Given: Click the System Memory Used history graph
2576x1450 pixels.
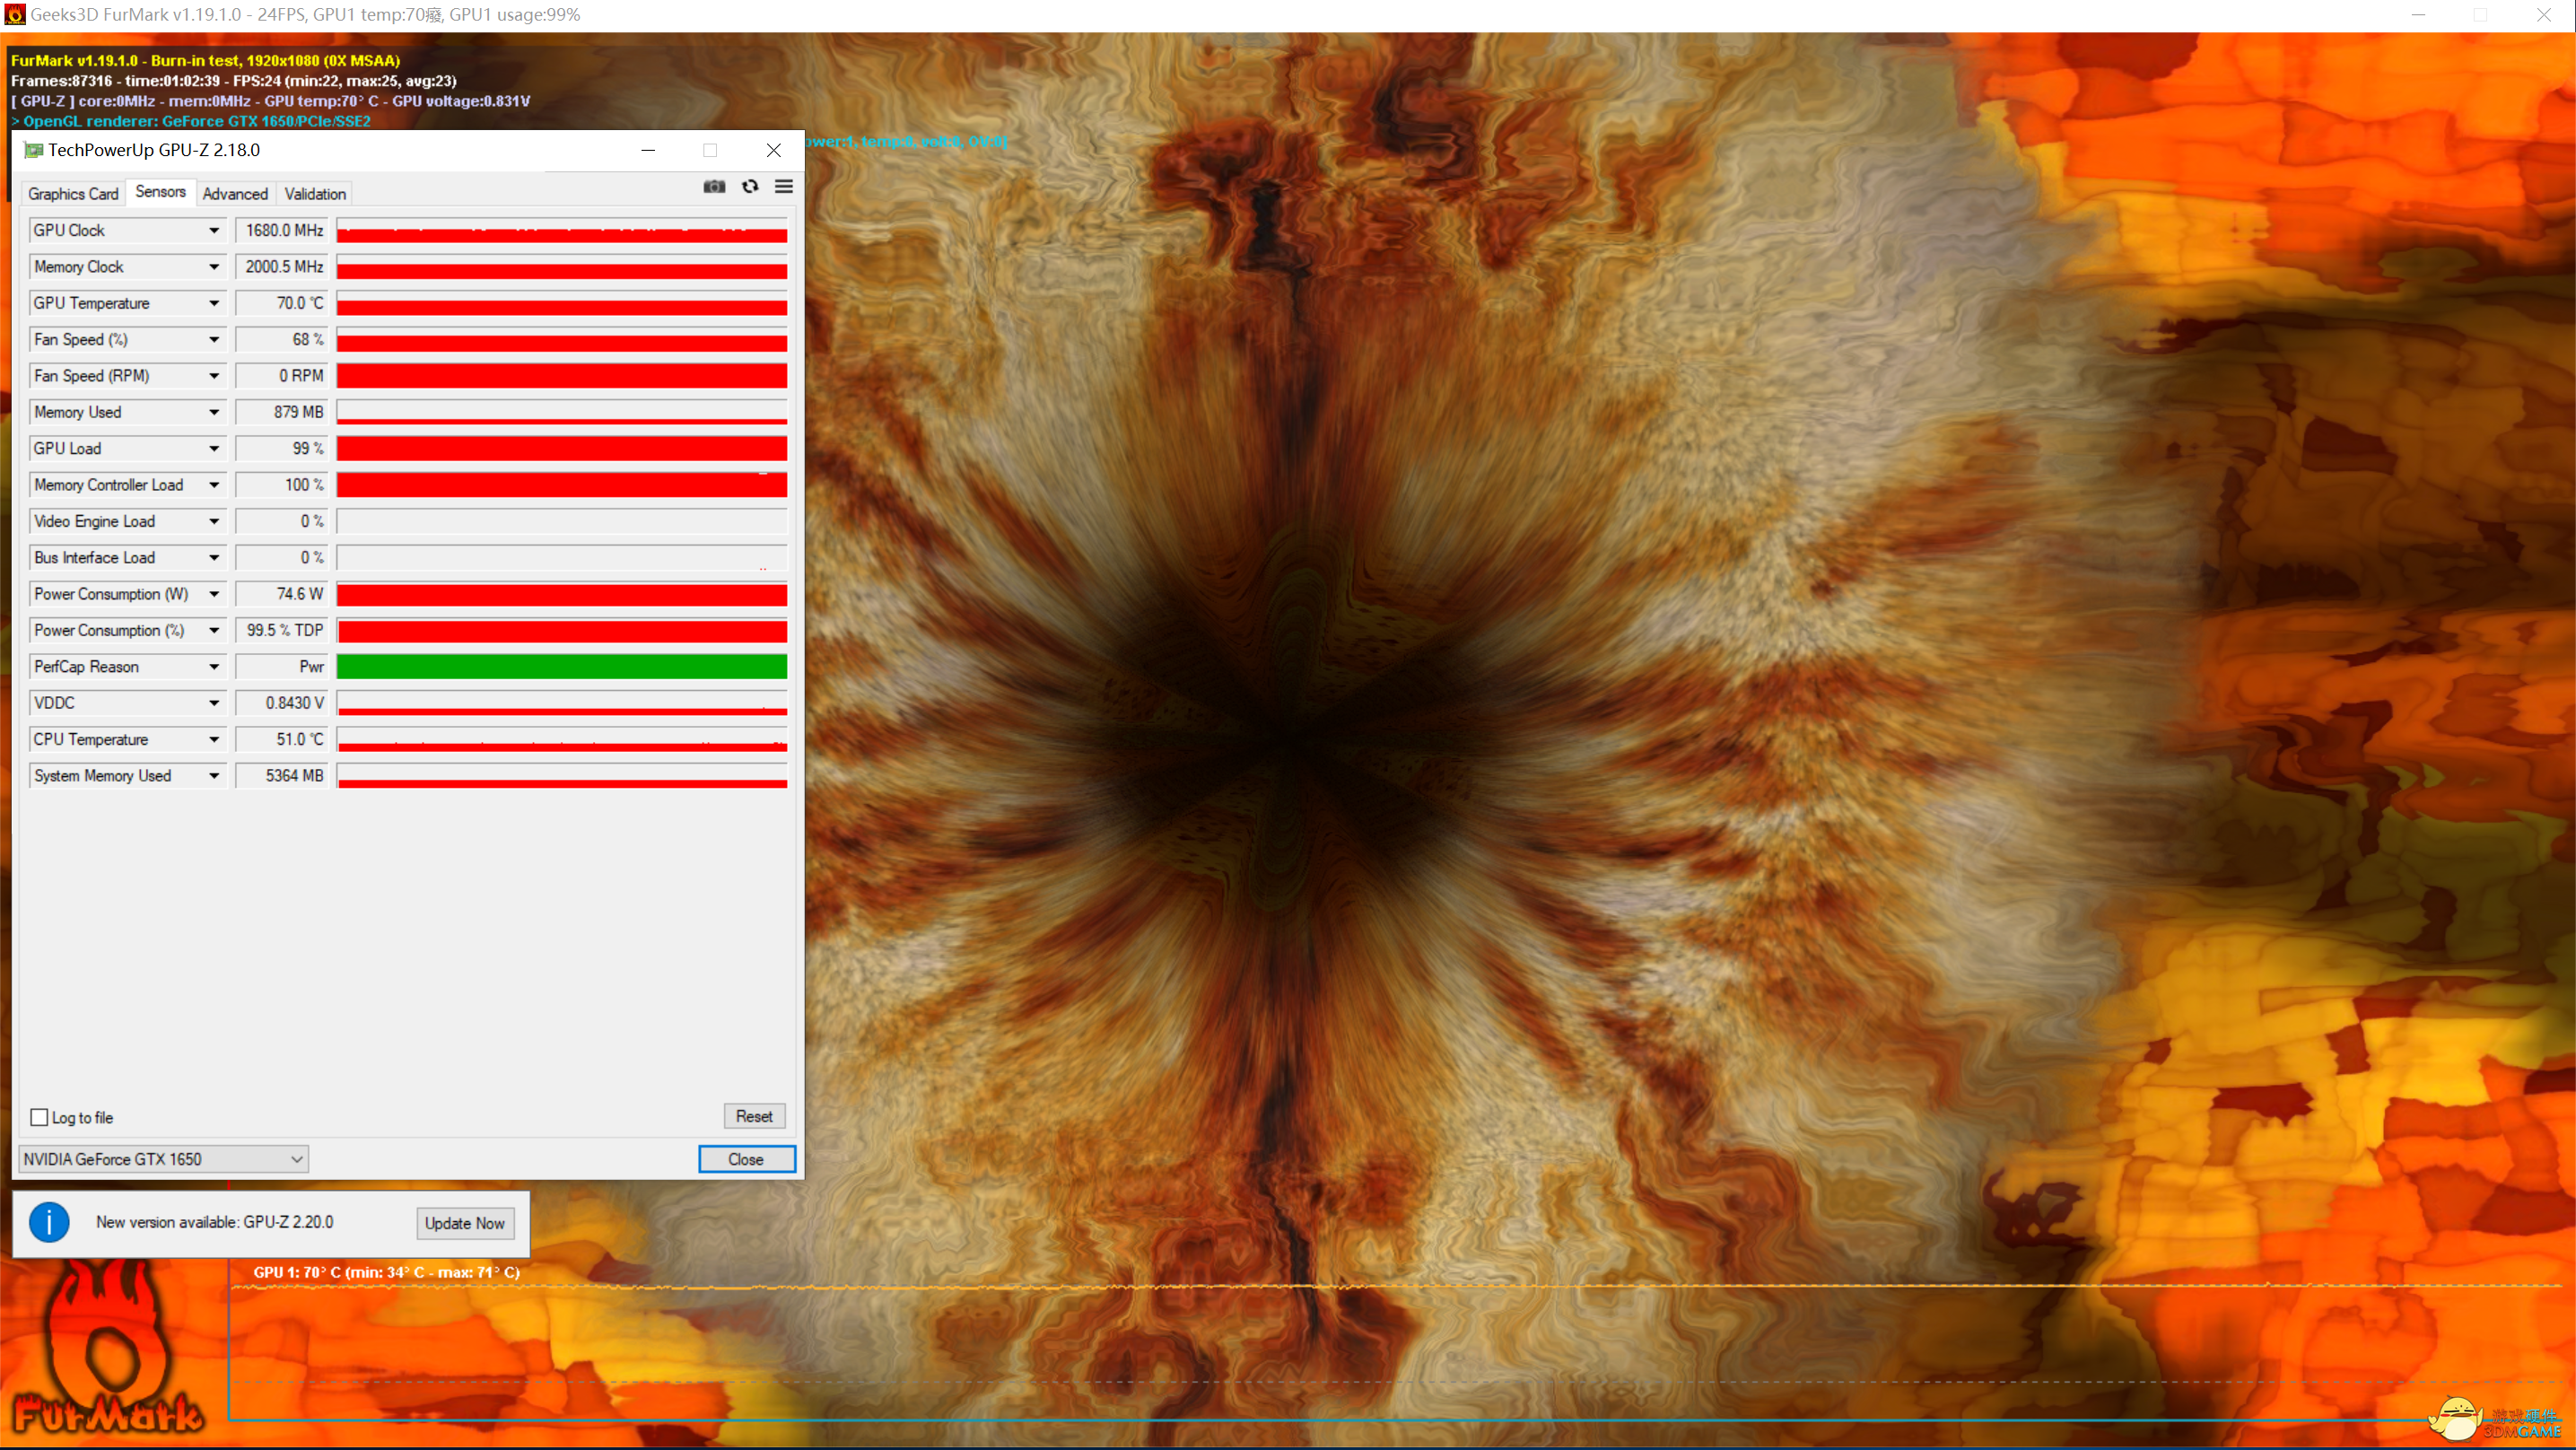Looking at the screenshot, I should 562,776.
